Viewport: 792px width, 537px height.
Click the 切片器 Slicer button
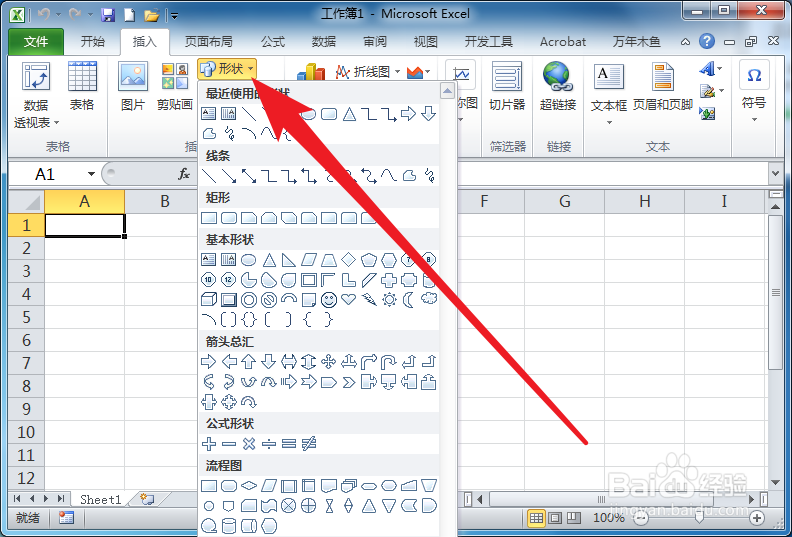[x=507, y=86]
